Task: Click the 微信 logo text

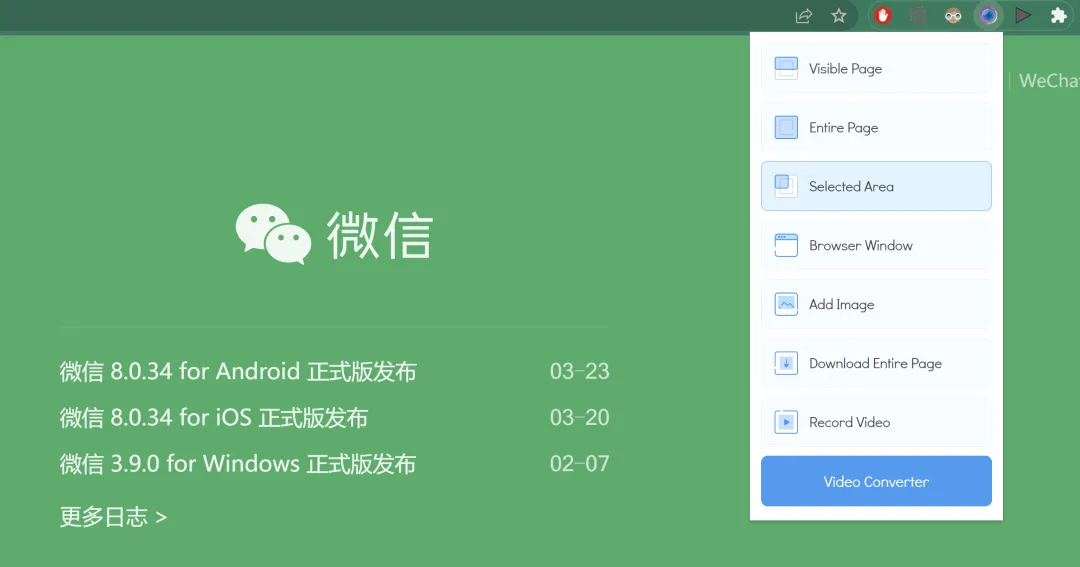Action: (x=380, y=235)
